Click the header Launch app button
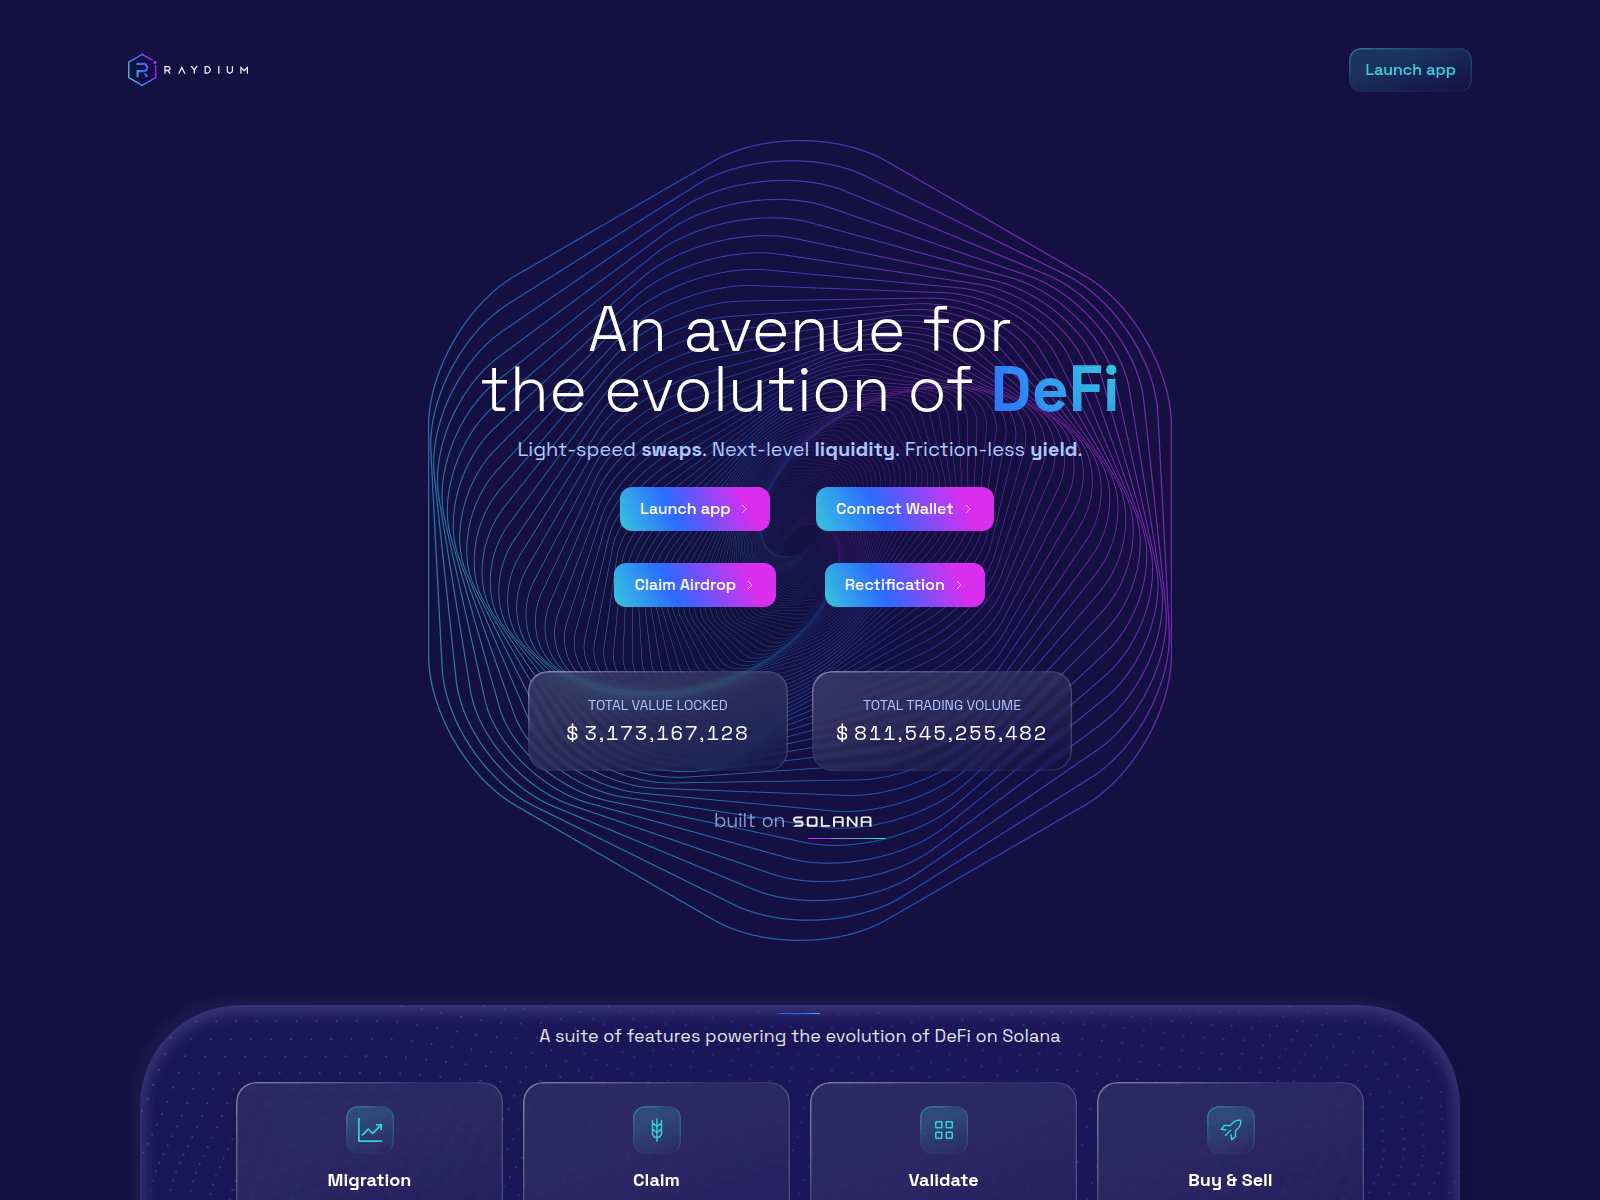Image resolution: width=1600 pixels, height=1200 pixels. [1410, 70]
